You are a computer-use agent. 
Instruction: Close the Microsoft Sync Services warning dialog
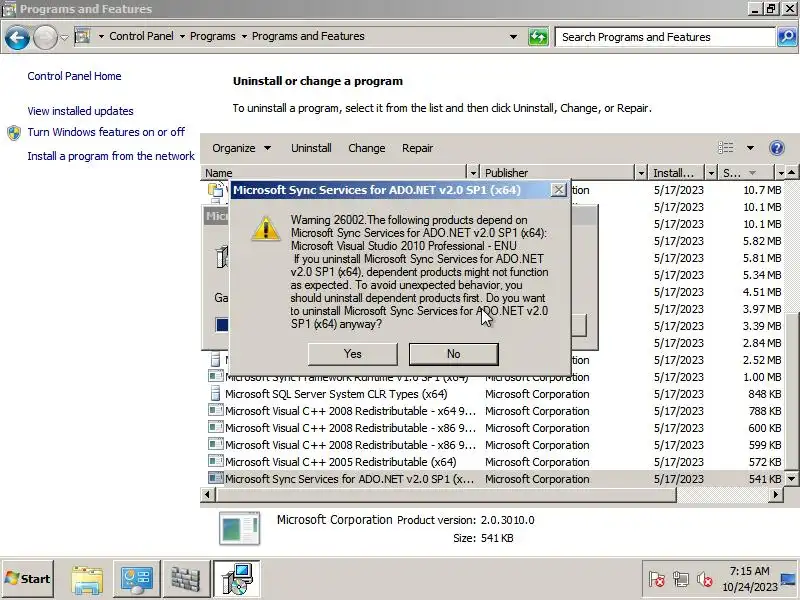pos(559,190)
